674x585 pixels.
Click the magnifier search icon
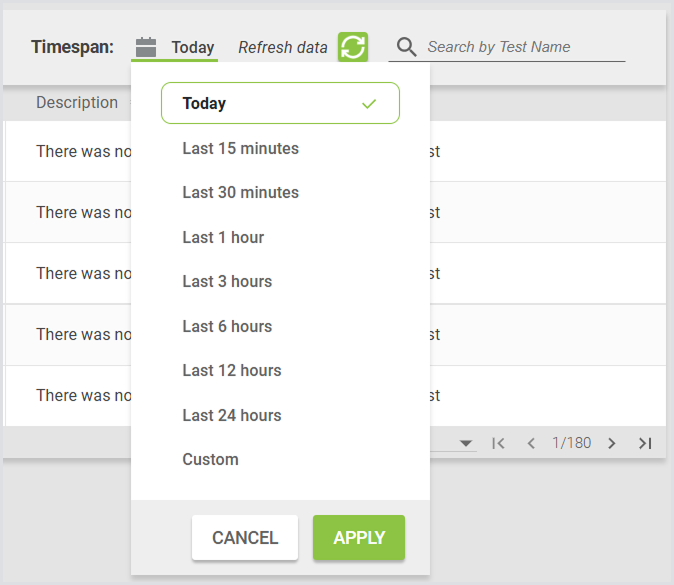406,47
